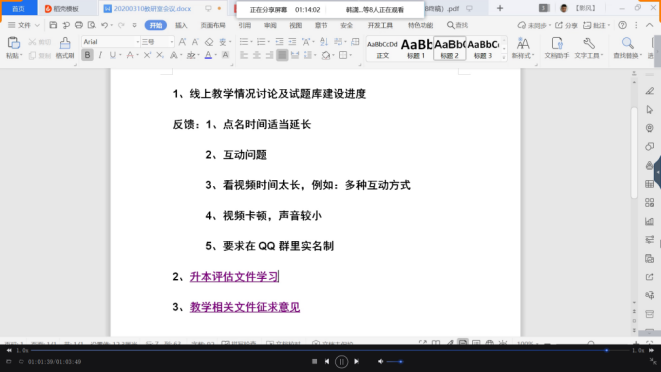Pause the video with the playback button
Viewport: 661px width, 372px height.
coord(341,361)
